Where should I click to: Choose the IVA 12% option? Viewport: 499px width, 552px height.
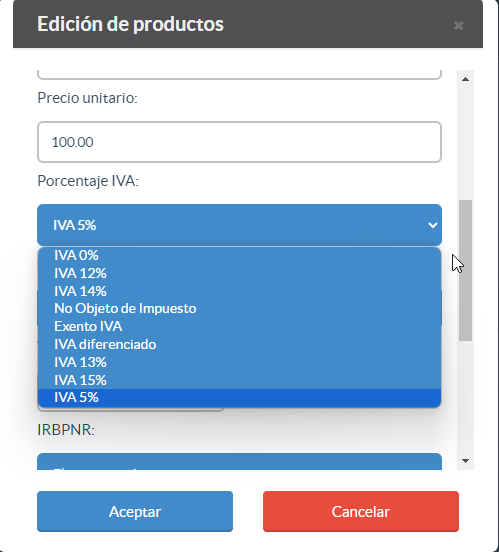coord(239,273)
